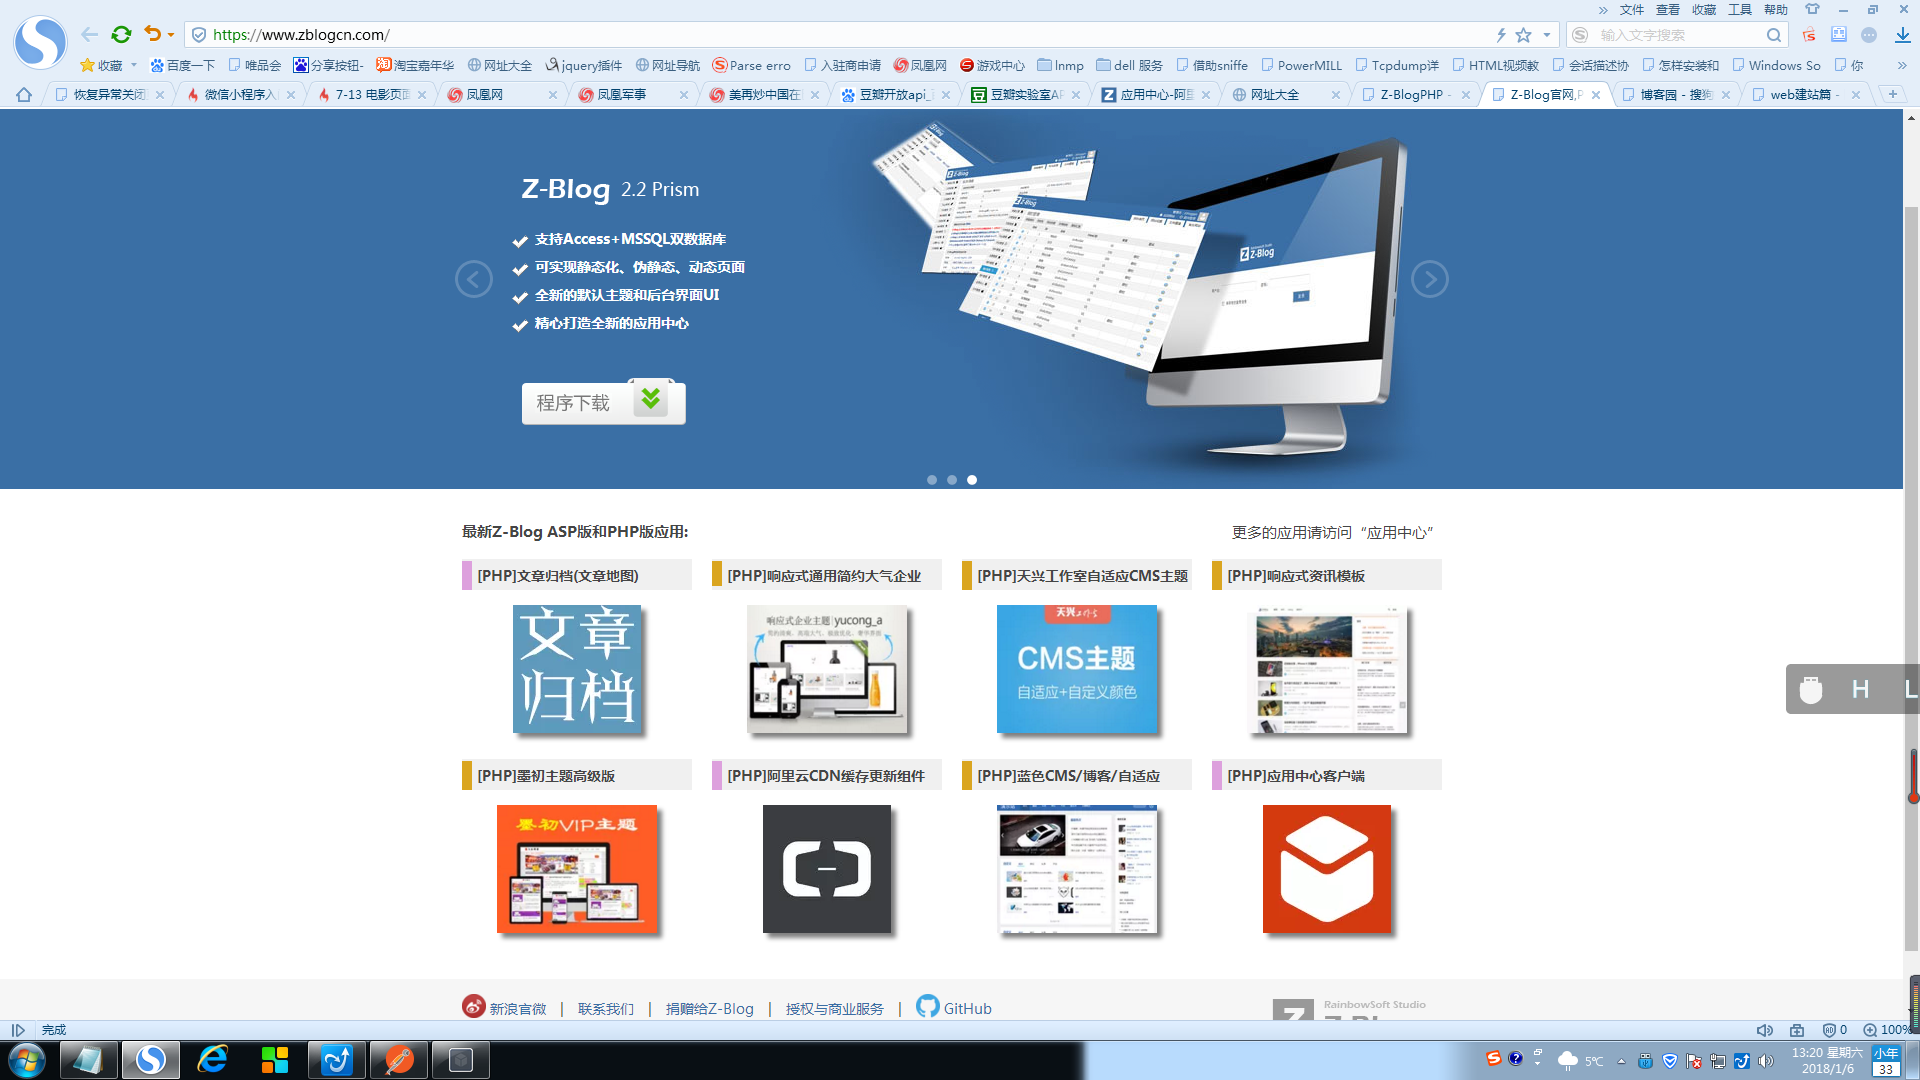Click the home page icon
The image size is (1920, 1080).
coord(23,94)
